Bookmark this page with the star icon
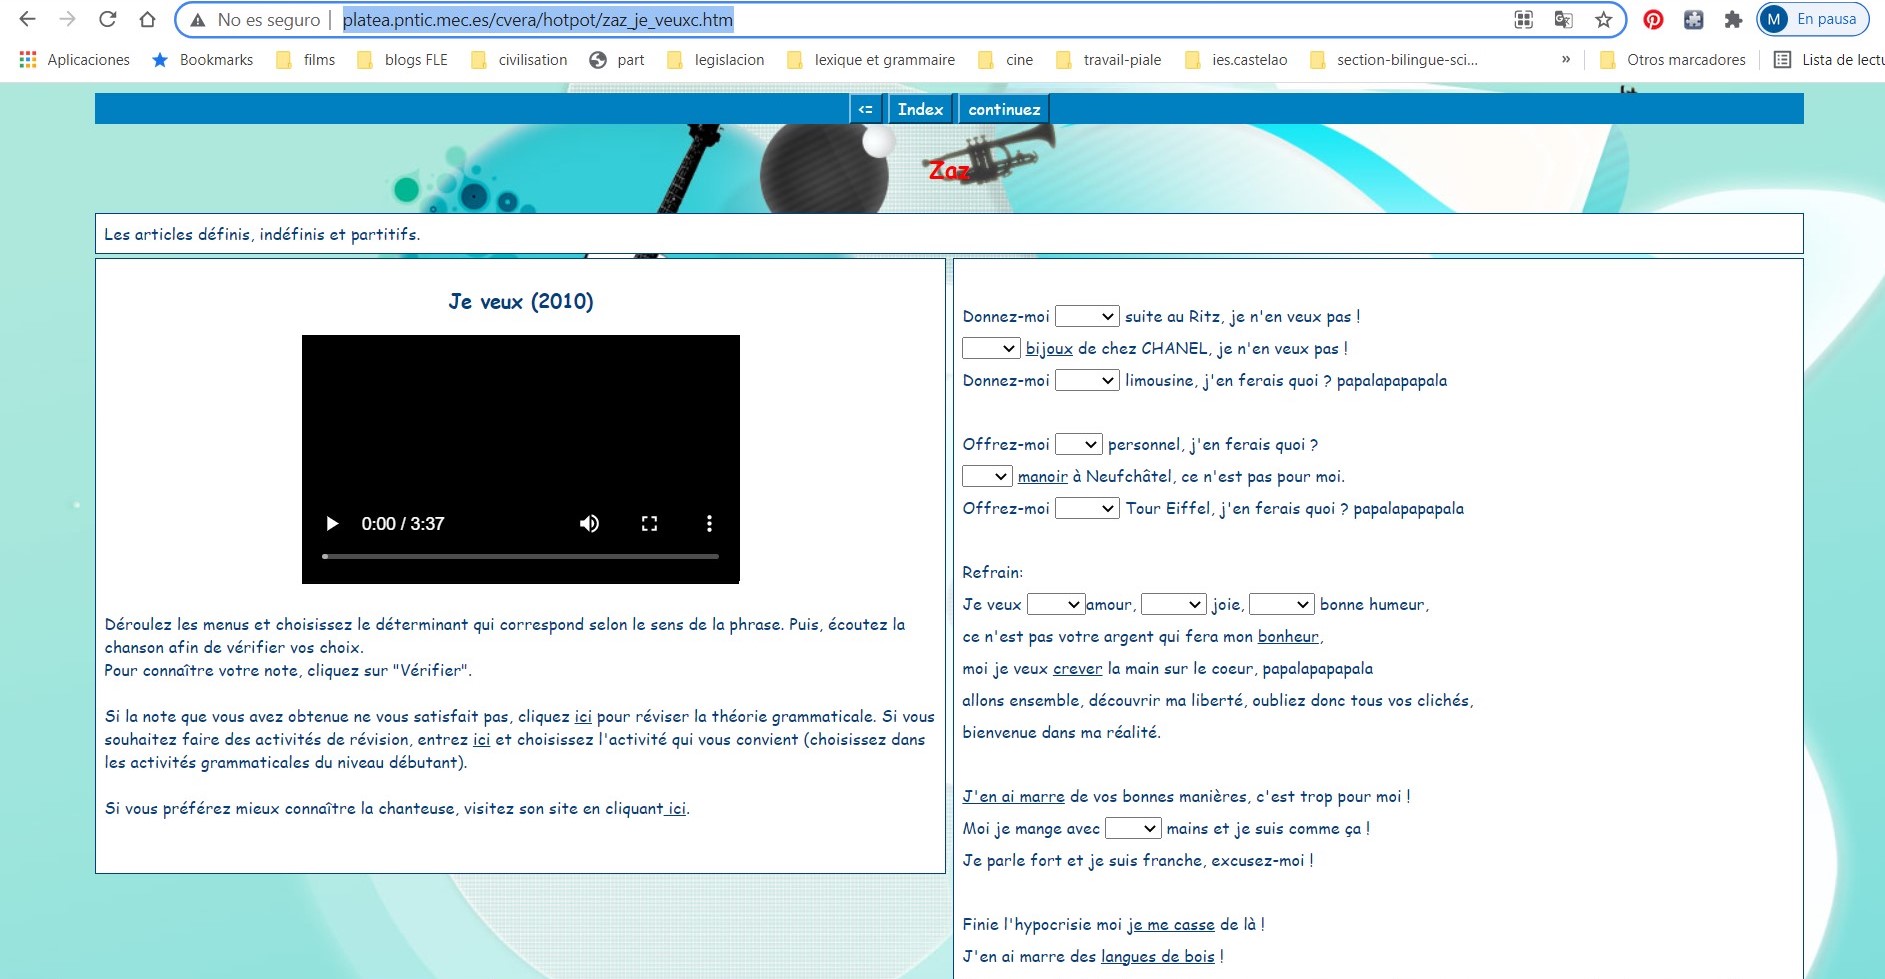Screen dimensions: 1885x979 pyautogui.click(x=1603, y=20)
